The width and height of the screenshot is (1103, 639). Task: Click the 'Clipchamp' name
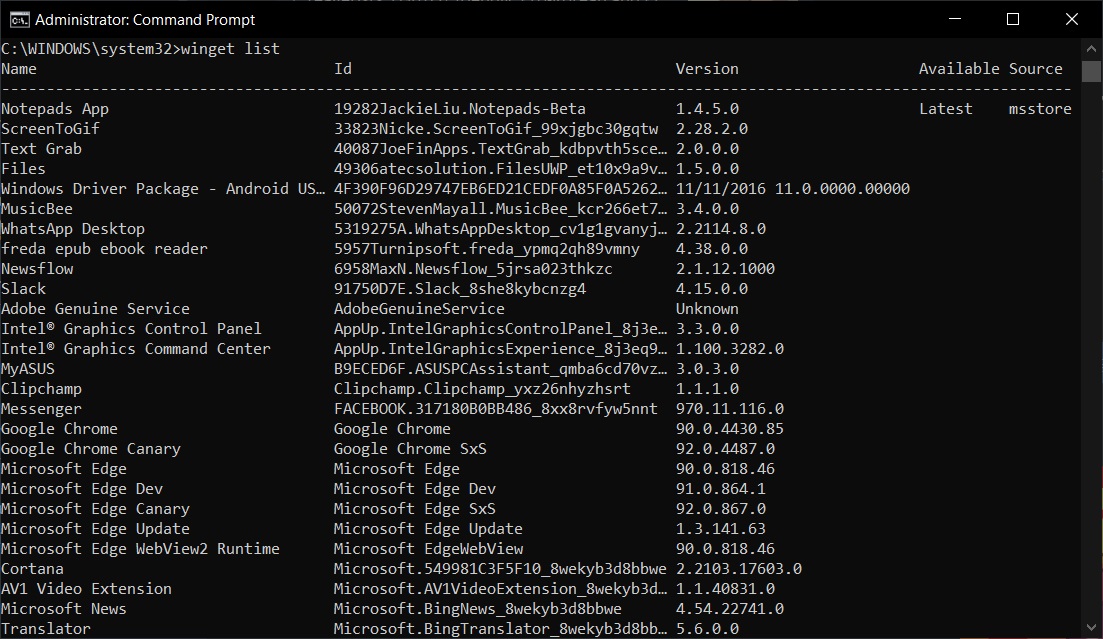pyautogui.click(x=42, y=389)
